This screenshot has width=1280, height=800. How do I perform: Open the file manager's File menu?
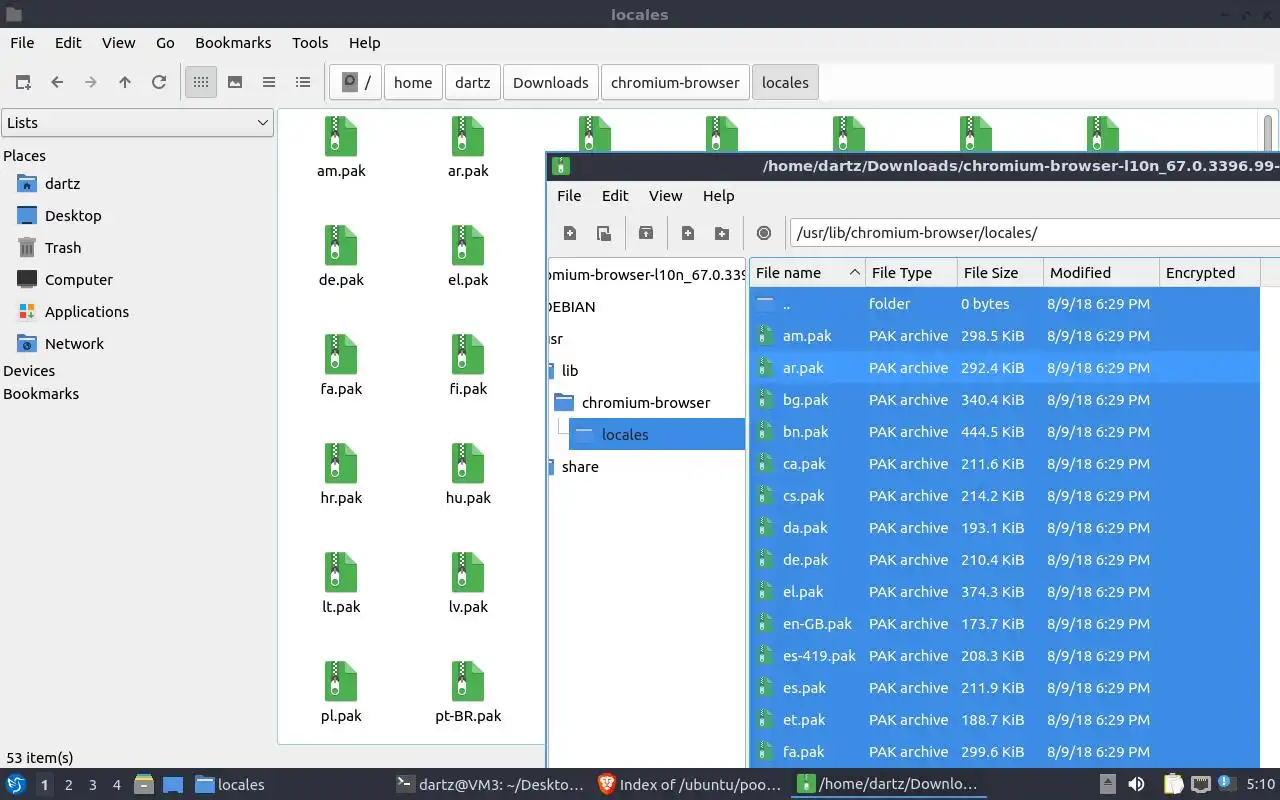point(22,43)
